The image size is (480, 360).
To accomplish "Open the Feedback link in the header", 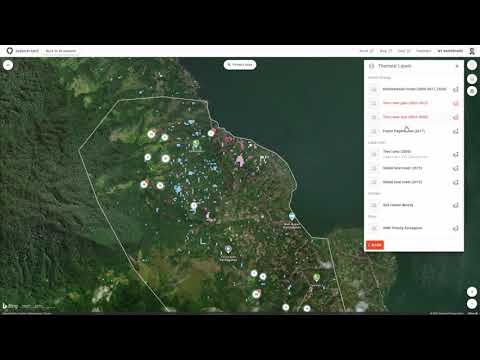I will (424, 51).
